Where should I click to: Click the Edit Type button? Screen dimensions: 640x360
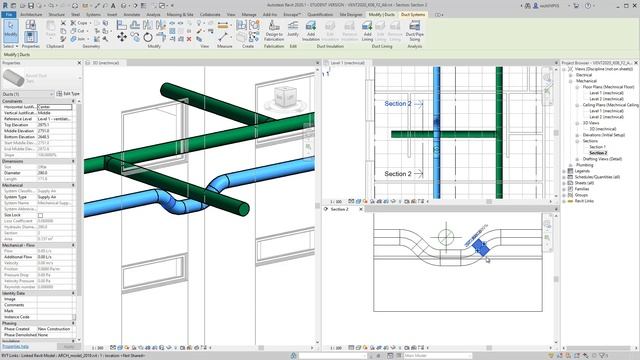pos(68,94)
